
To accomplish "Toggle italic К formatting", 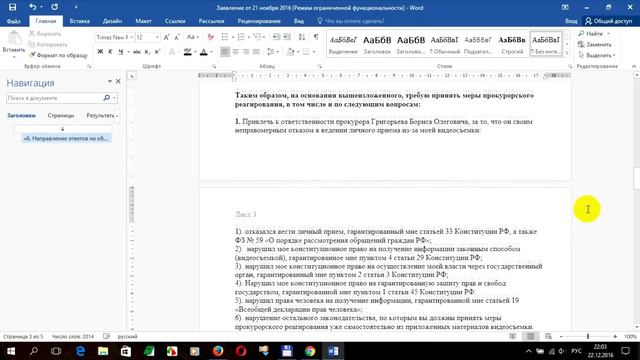I will pyautogui.click(x=110, y=52).
